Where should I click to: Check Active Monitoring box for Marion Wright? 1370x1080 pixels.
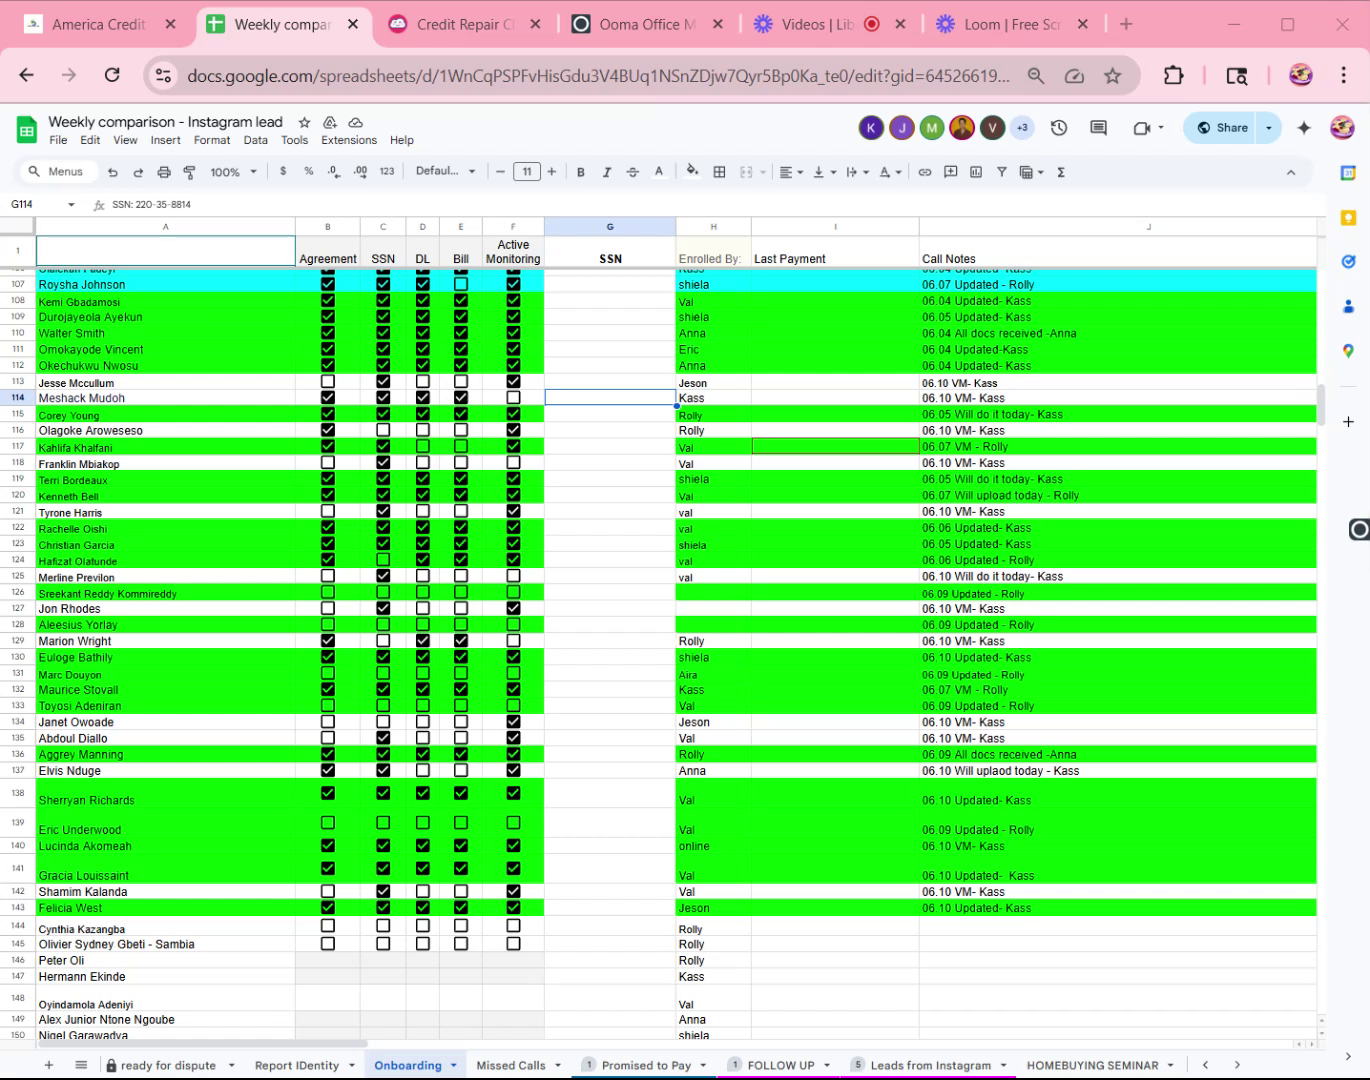[513, 641]
